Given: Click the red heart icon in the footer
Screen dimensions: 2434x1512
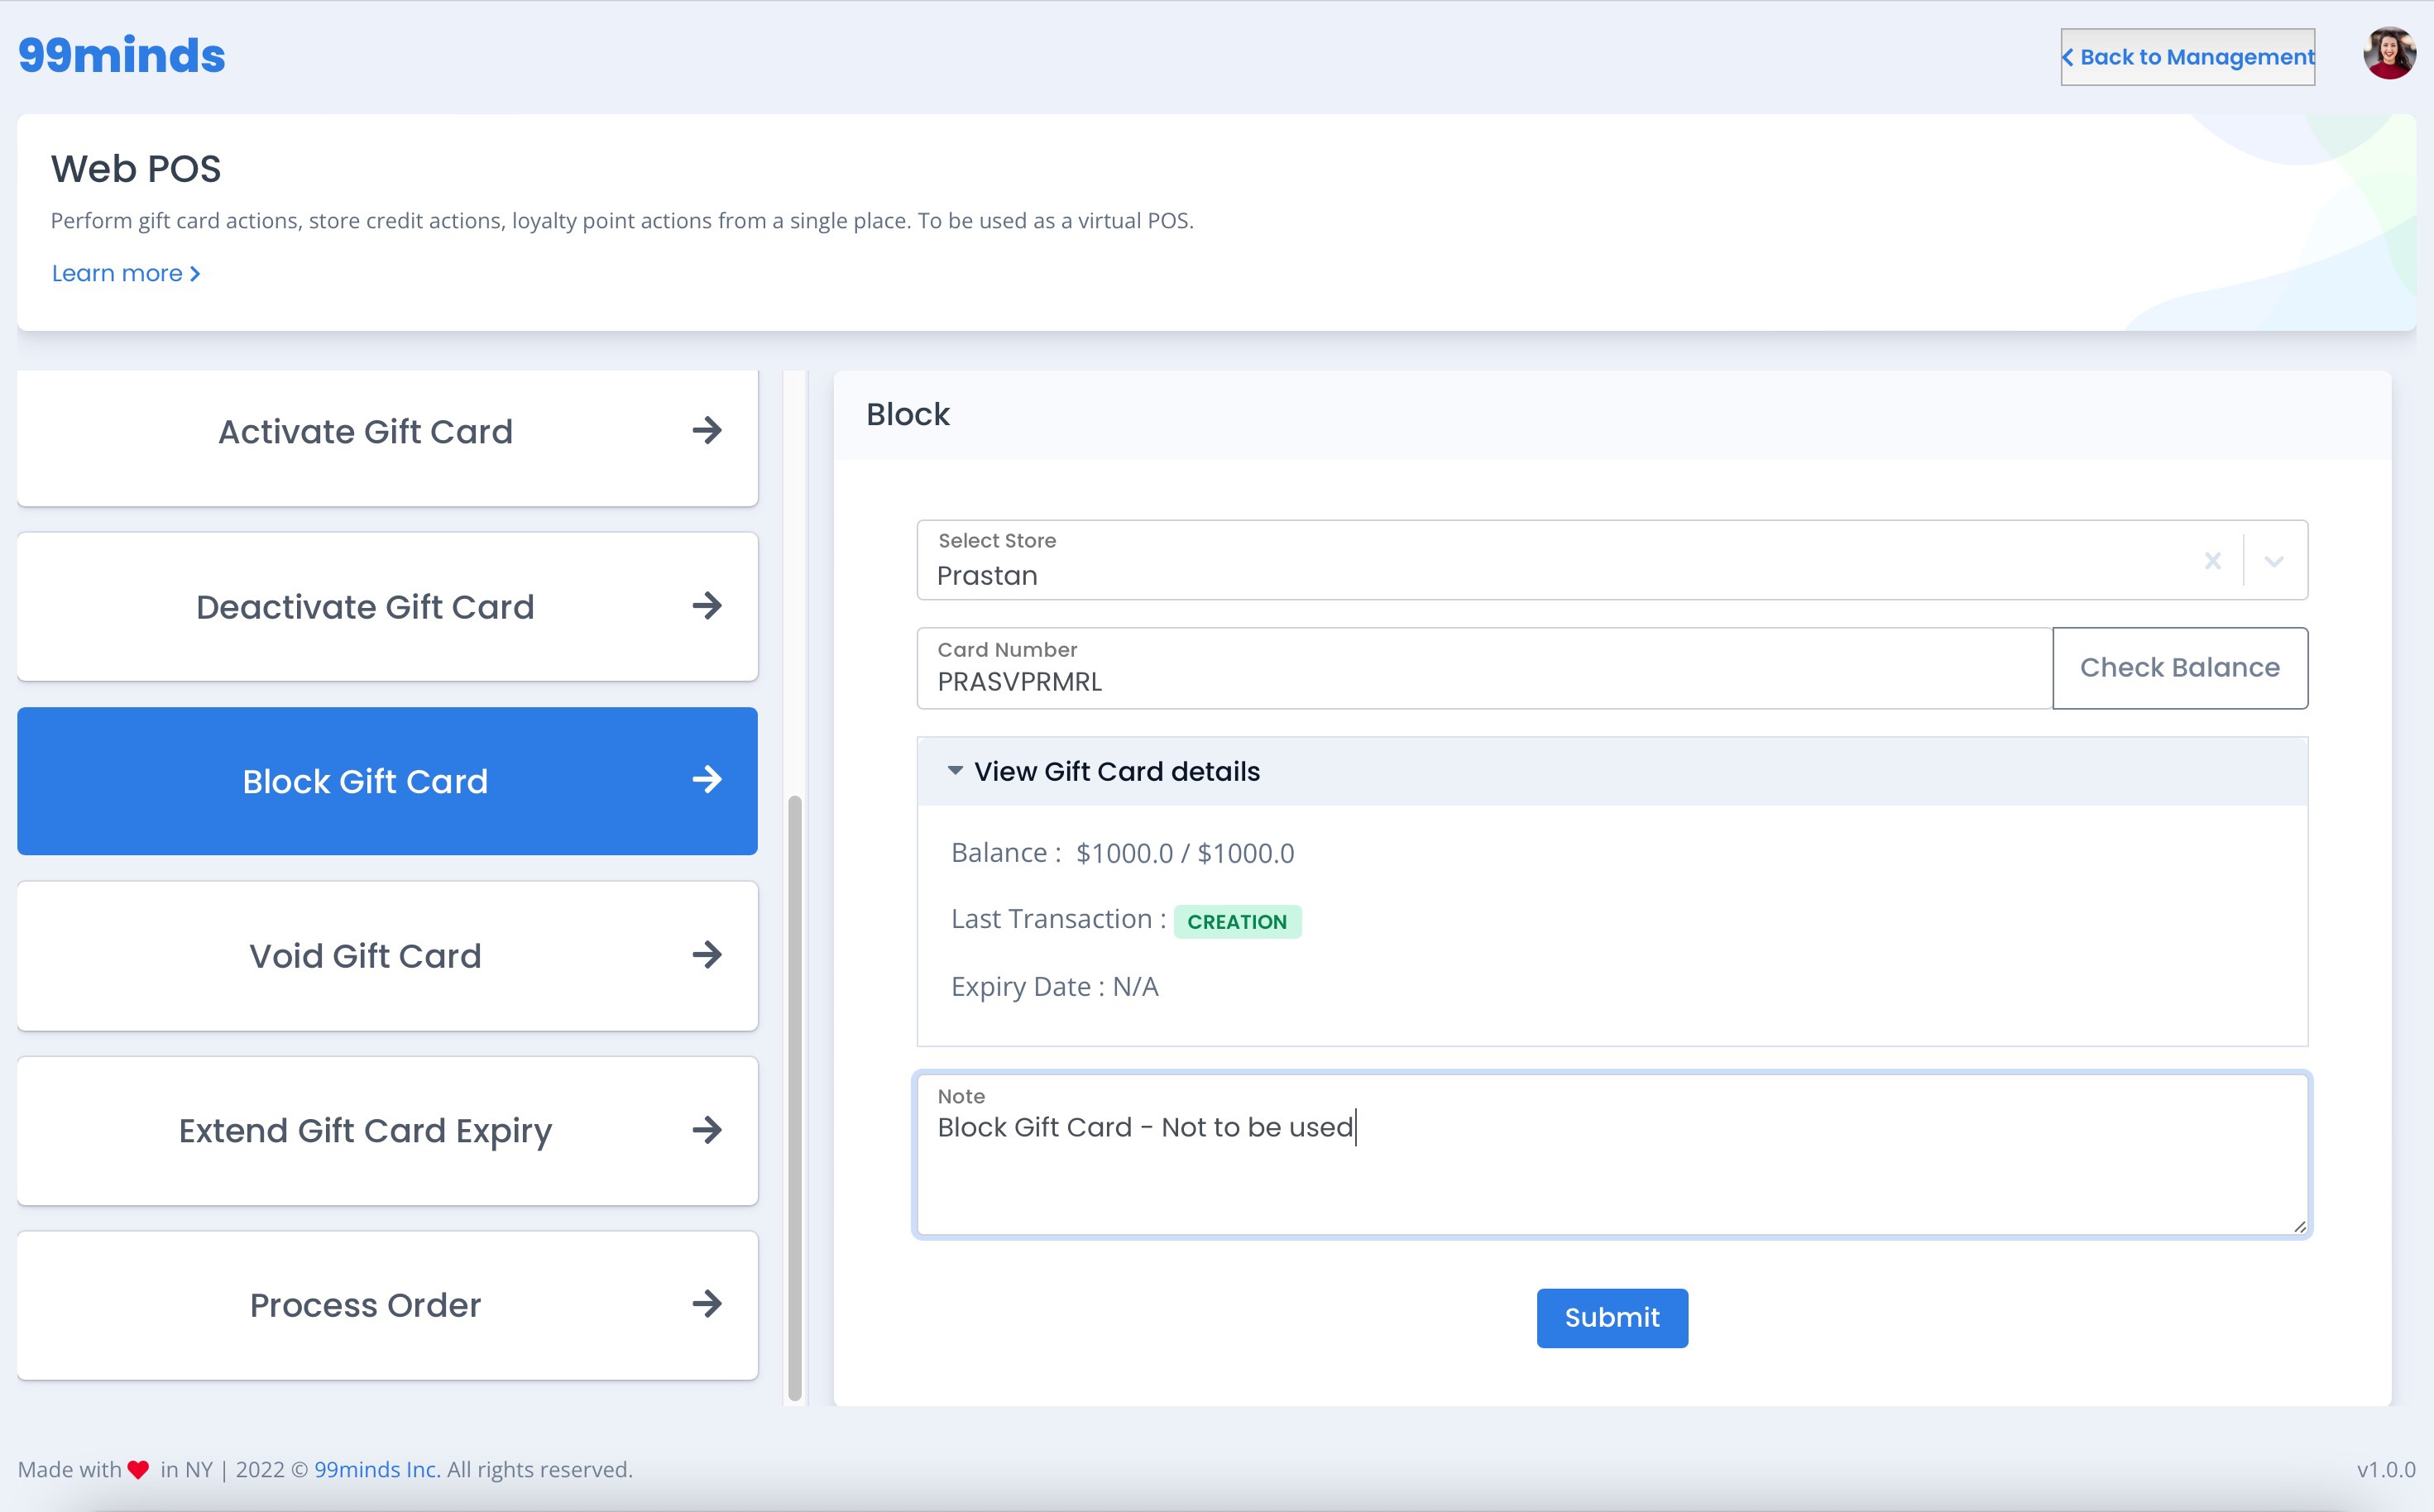Looking at the screenshot, I should pyautogui.click(x=139, y=1470).
